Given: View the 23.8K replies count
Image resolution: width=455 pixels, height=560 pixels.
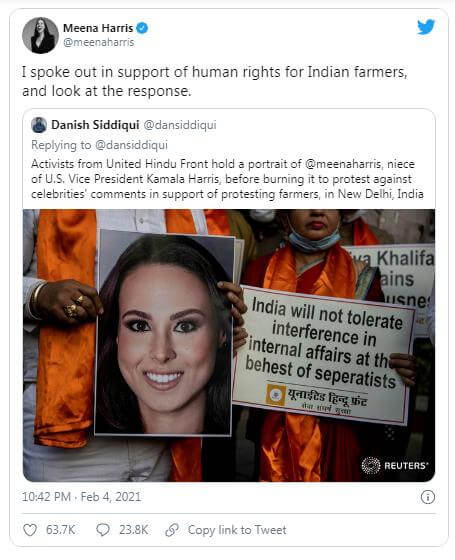Looking at the screenshot, I should pos(134,530).
